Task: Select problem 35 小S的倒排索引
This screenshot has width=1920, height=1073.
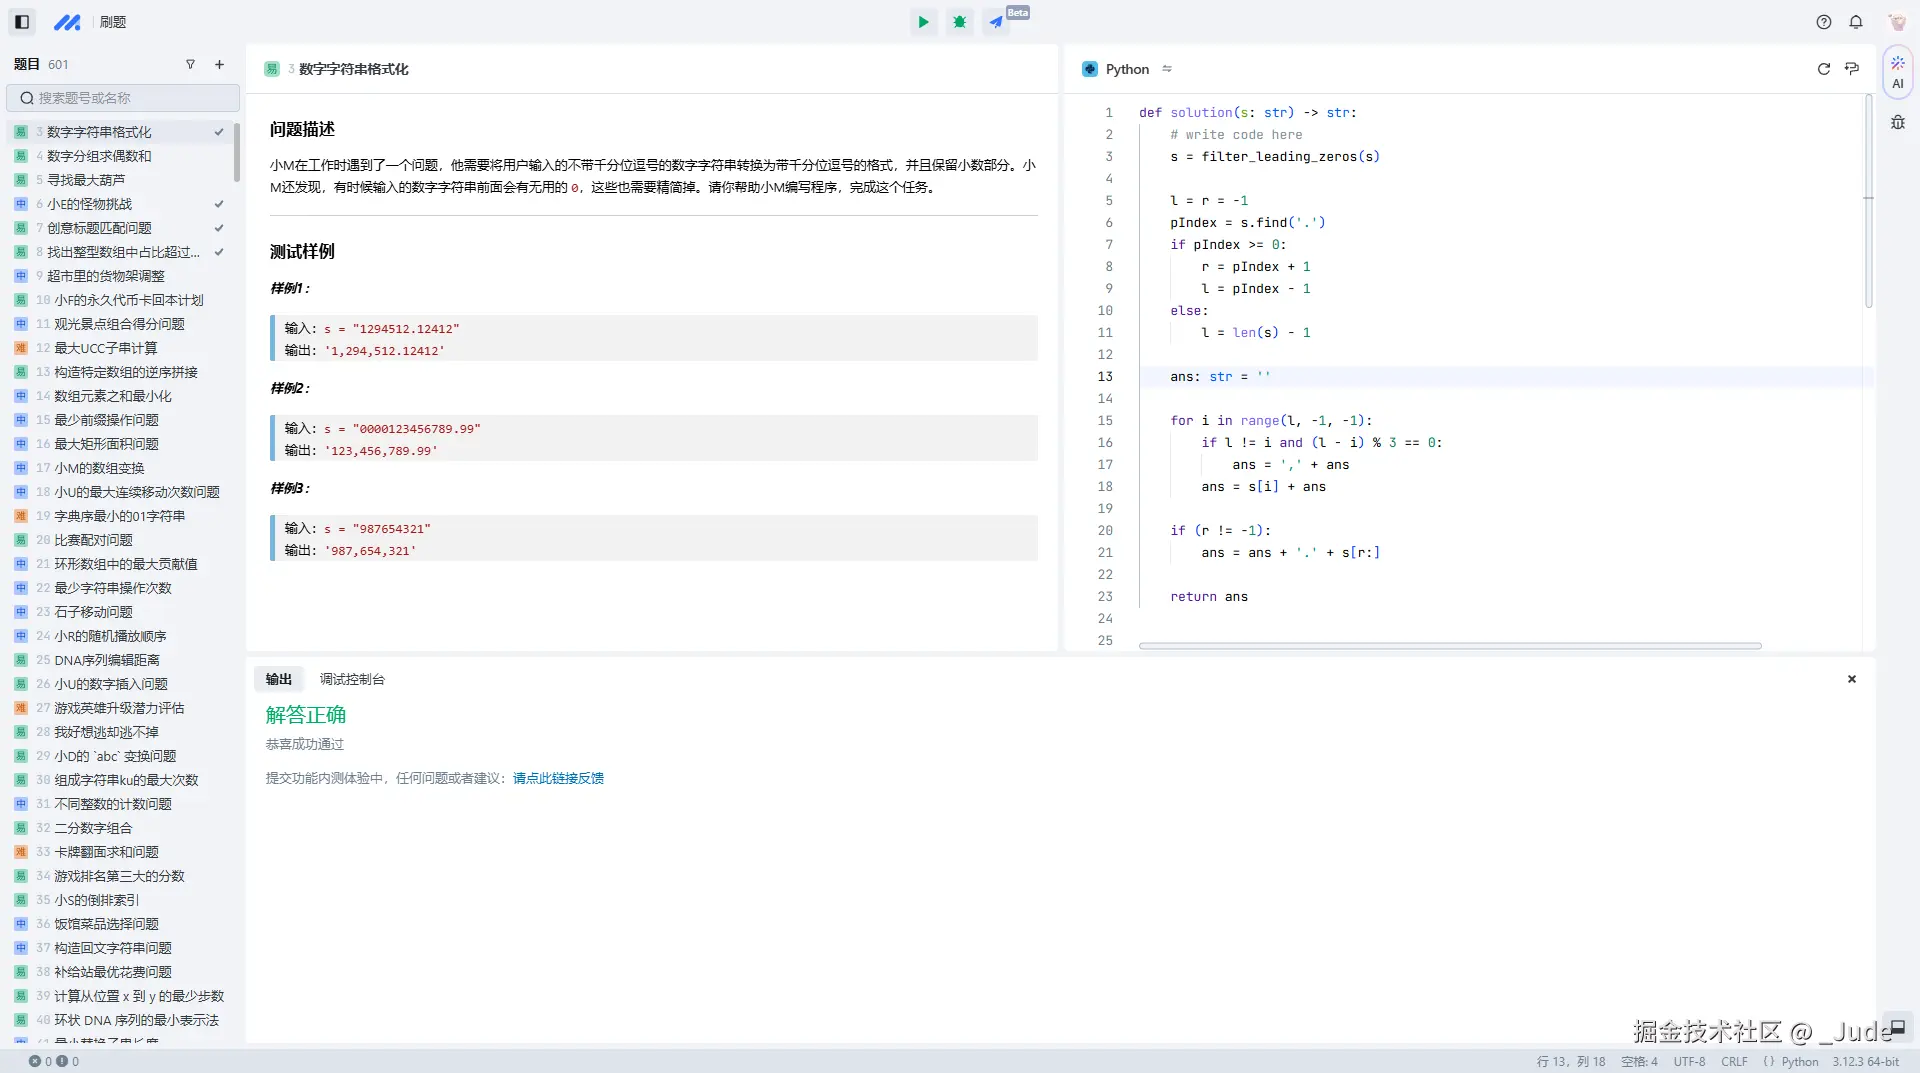Action: 120,900
